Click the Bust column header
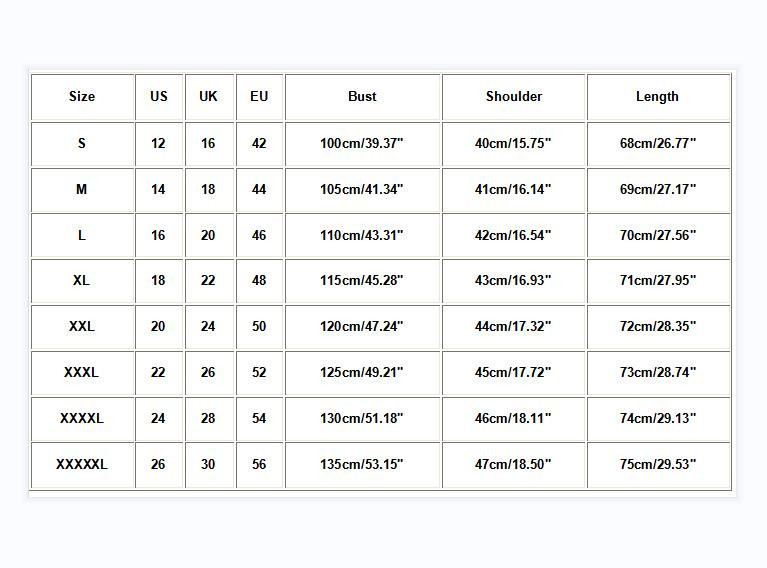The height and width of the screenshot is (568, 767). (362, 97)
